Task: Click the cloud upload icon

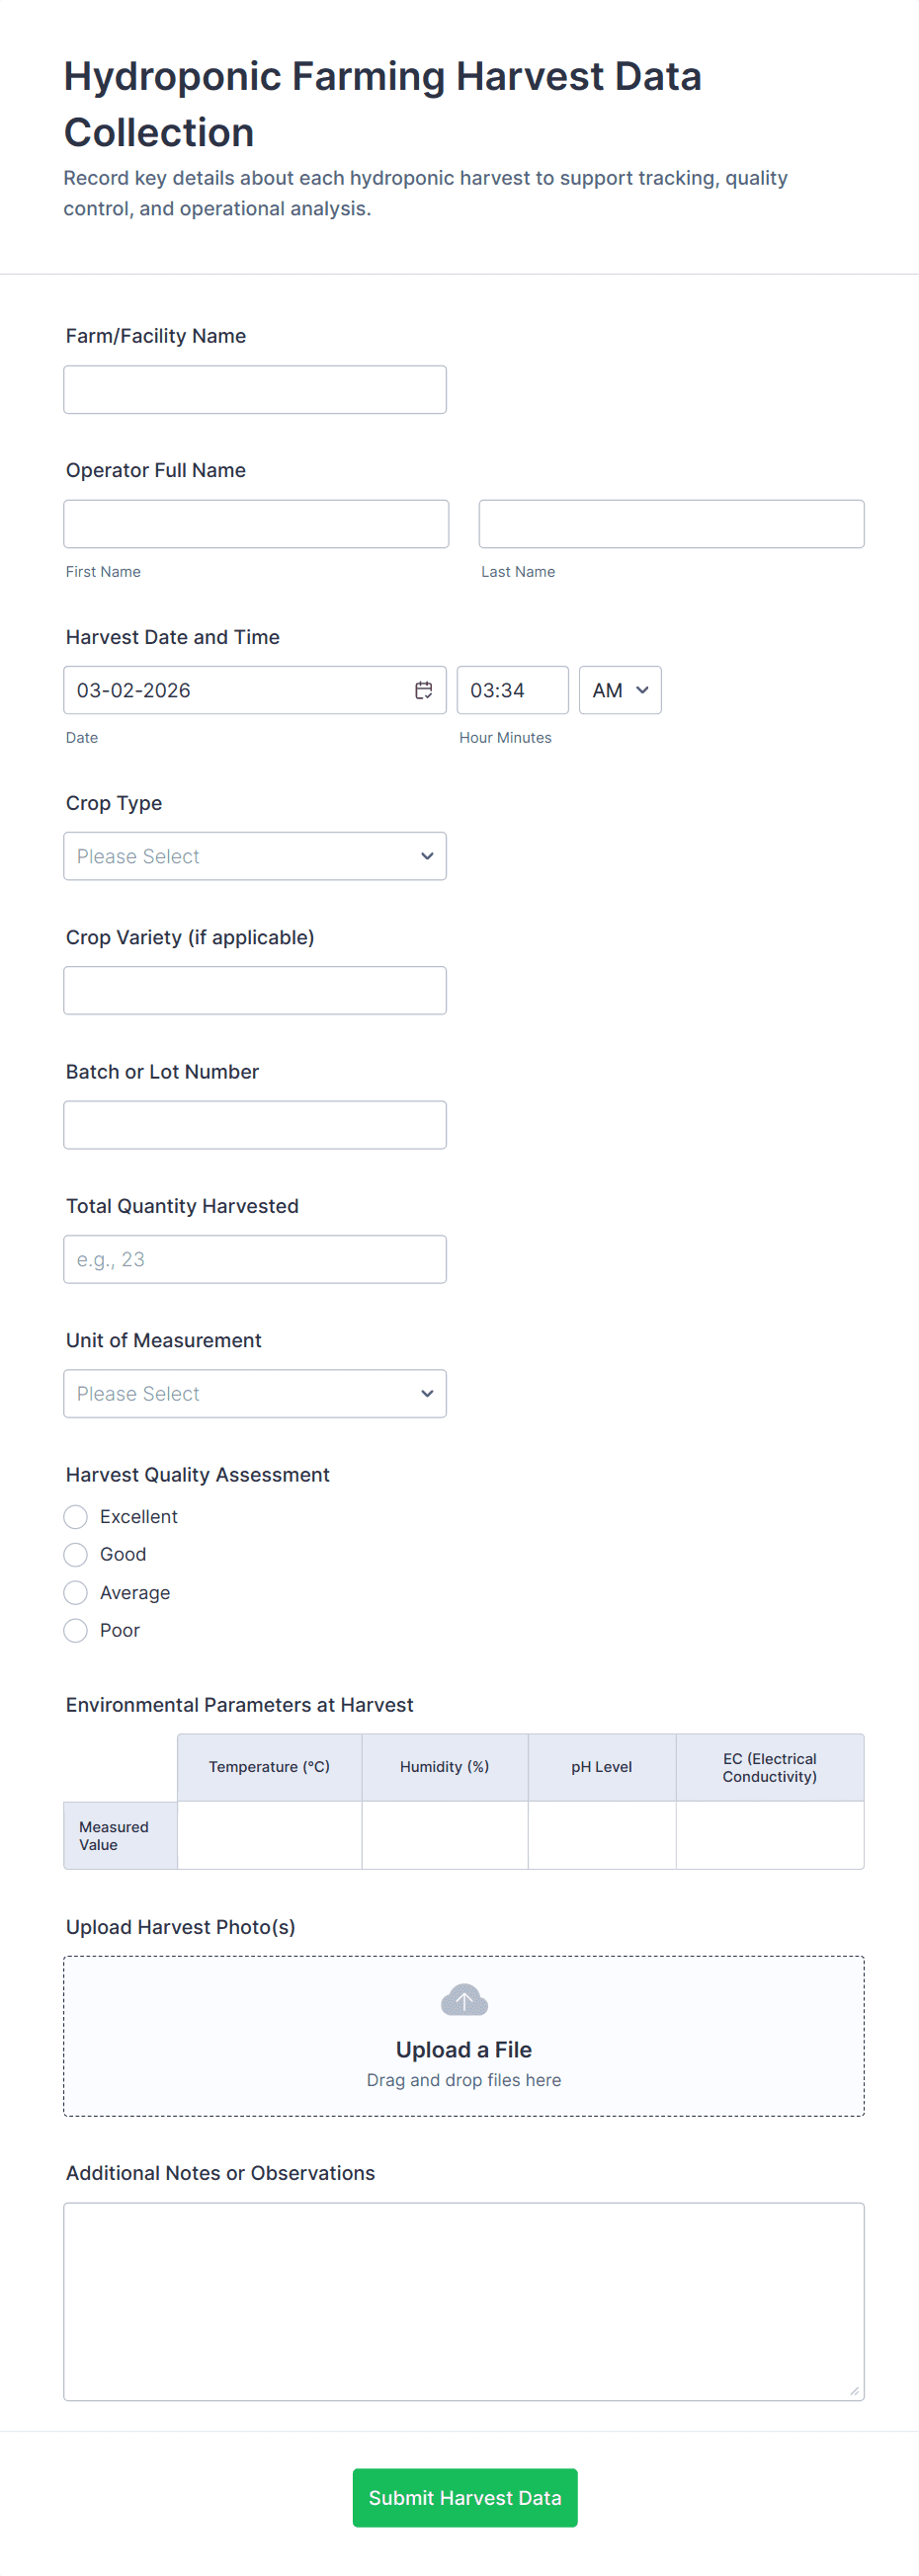Action: (464, 2000)
